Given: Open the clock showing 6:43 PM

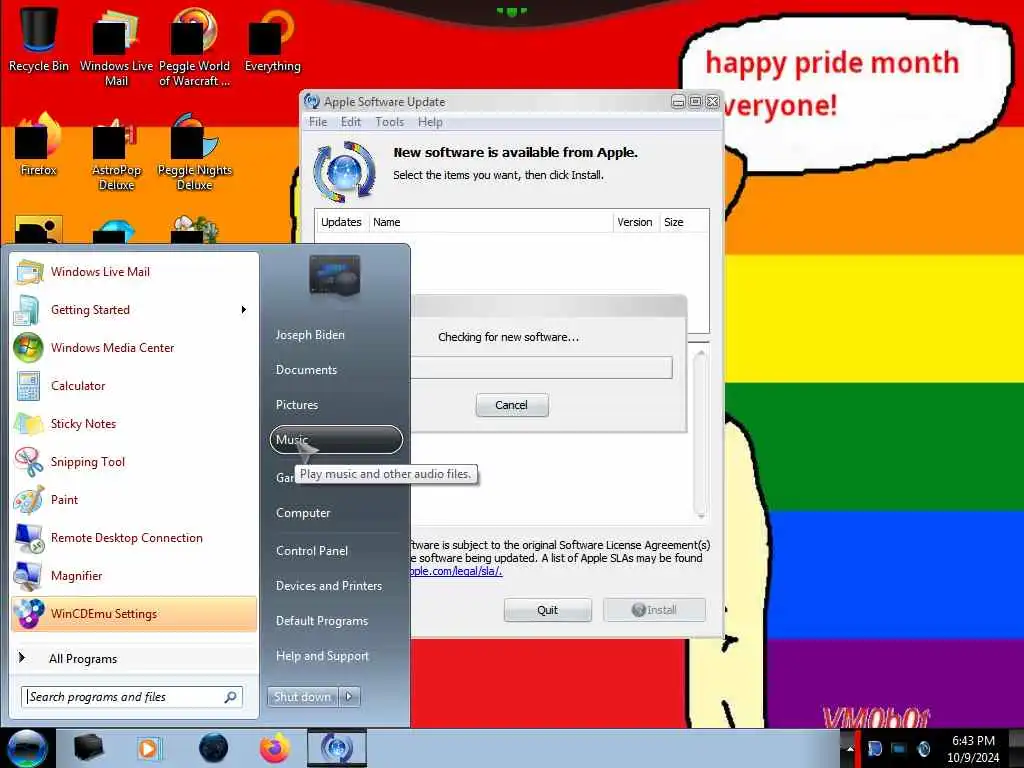Looking at the screenshot, I should point(973,749).
